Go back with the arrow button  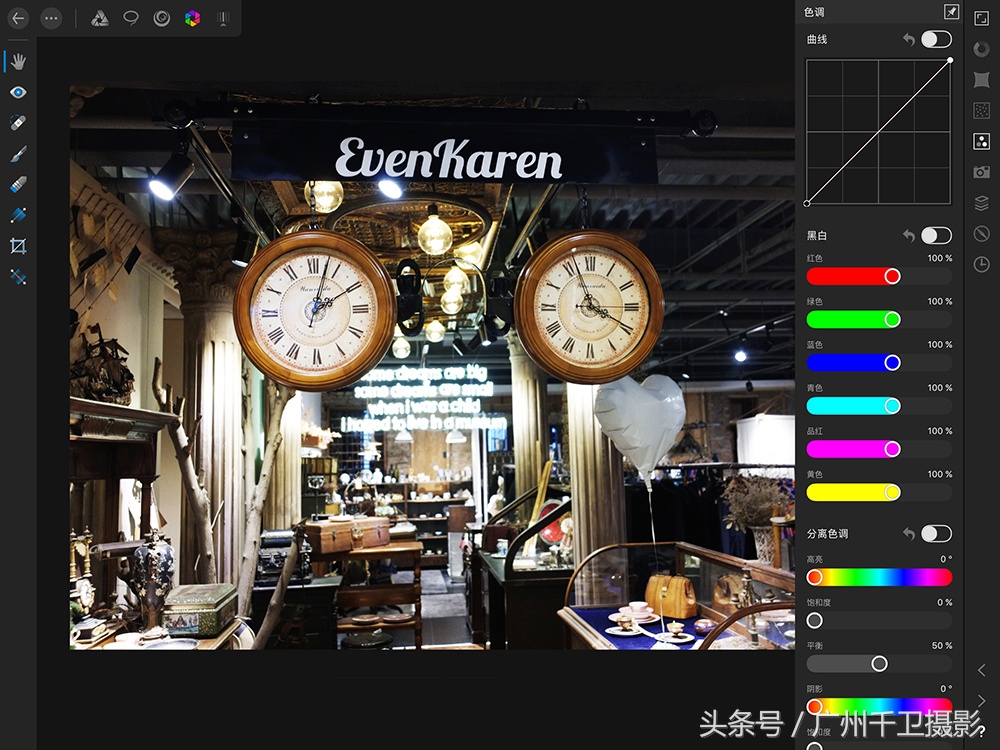pyautogui.click(x=18, y=18)
